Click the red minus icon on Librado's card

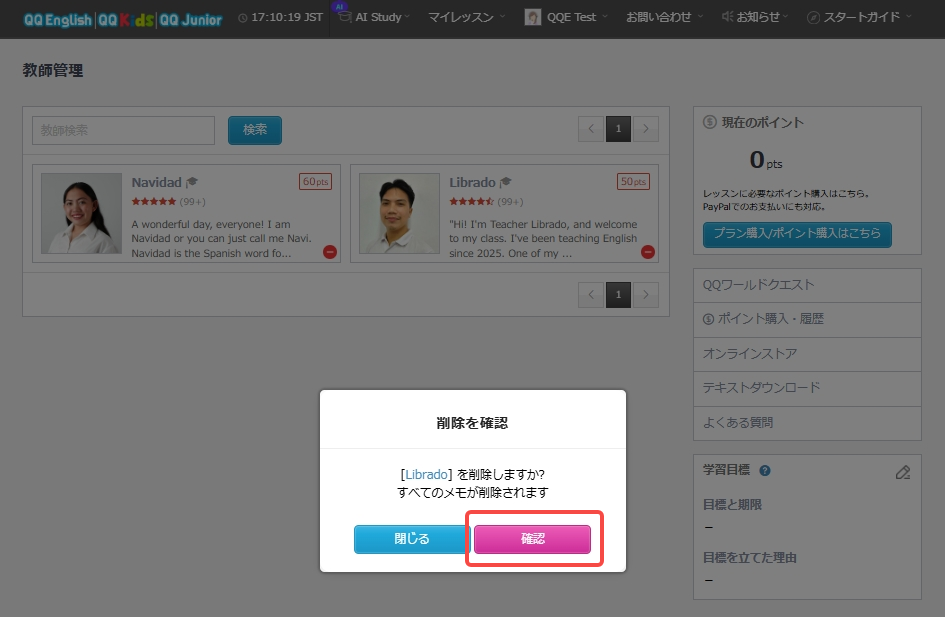[647, 253]
